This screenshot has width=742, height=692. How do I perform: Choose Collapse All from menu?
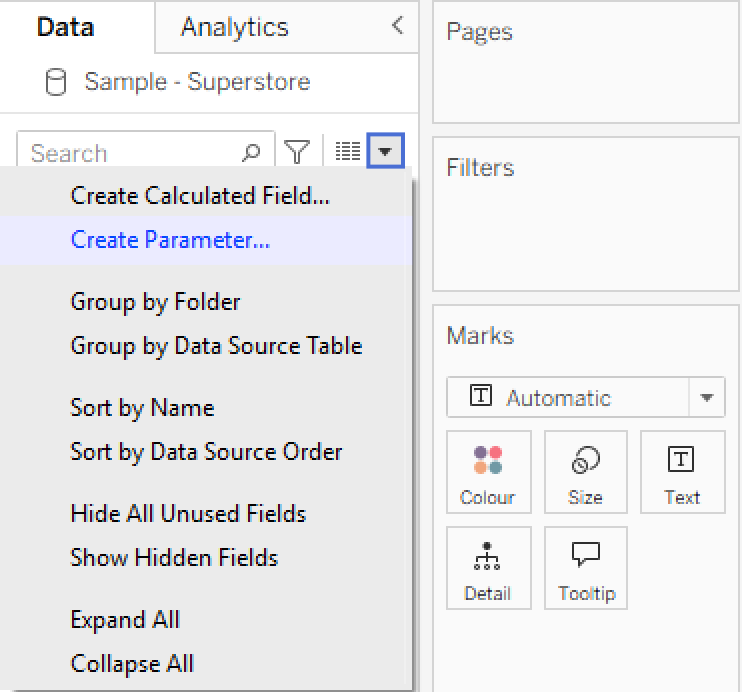[x=132, y=664]
